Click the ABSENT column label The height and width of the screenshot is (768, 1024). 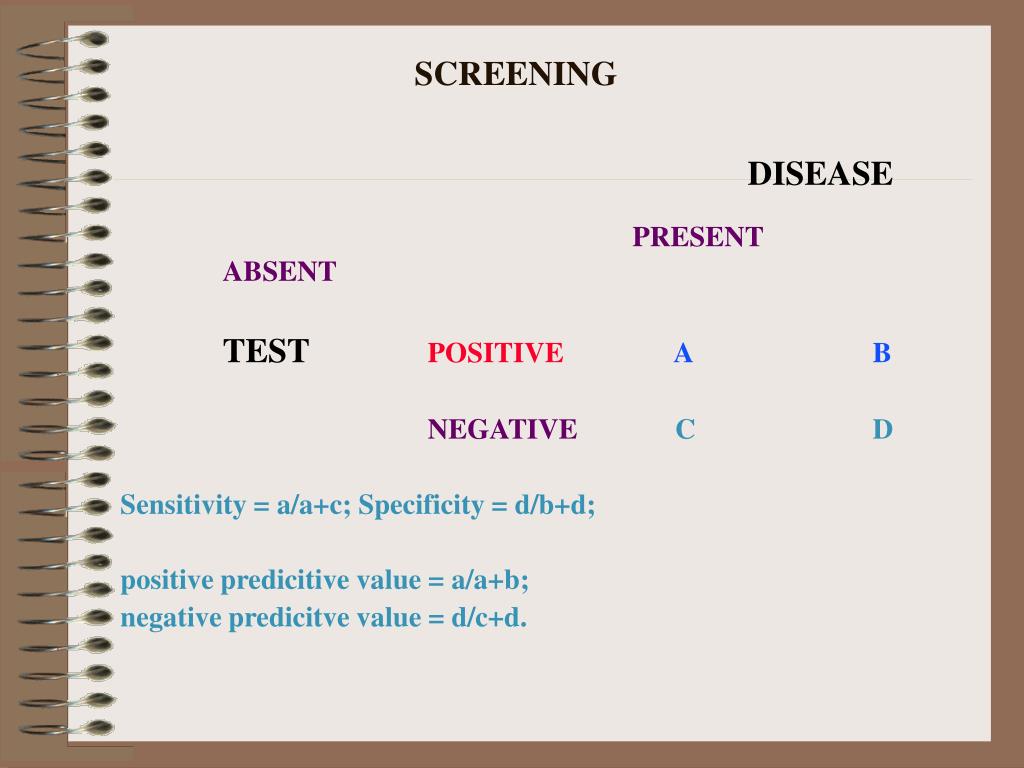click(x=280, y=271)
